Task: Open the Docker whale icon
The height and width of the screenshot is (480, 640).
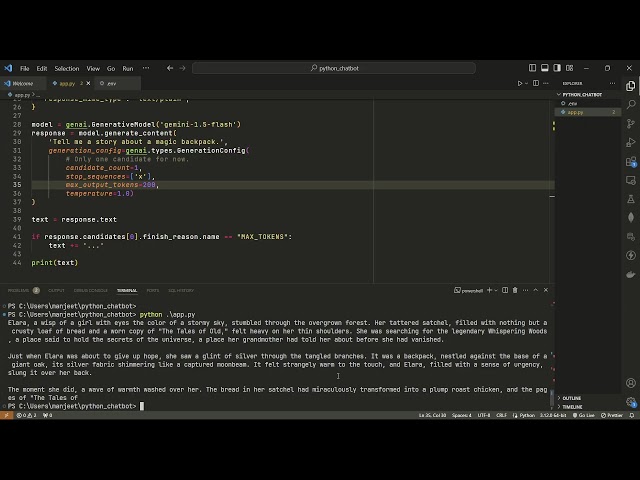Action: [631, 274]
